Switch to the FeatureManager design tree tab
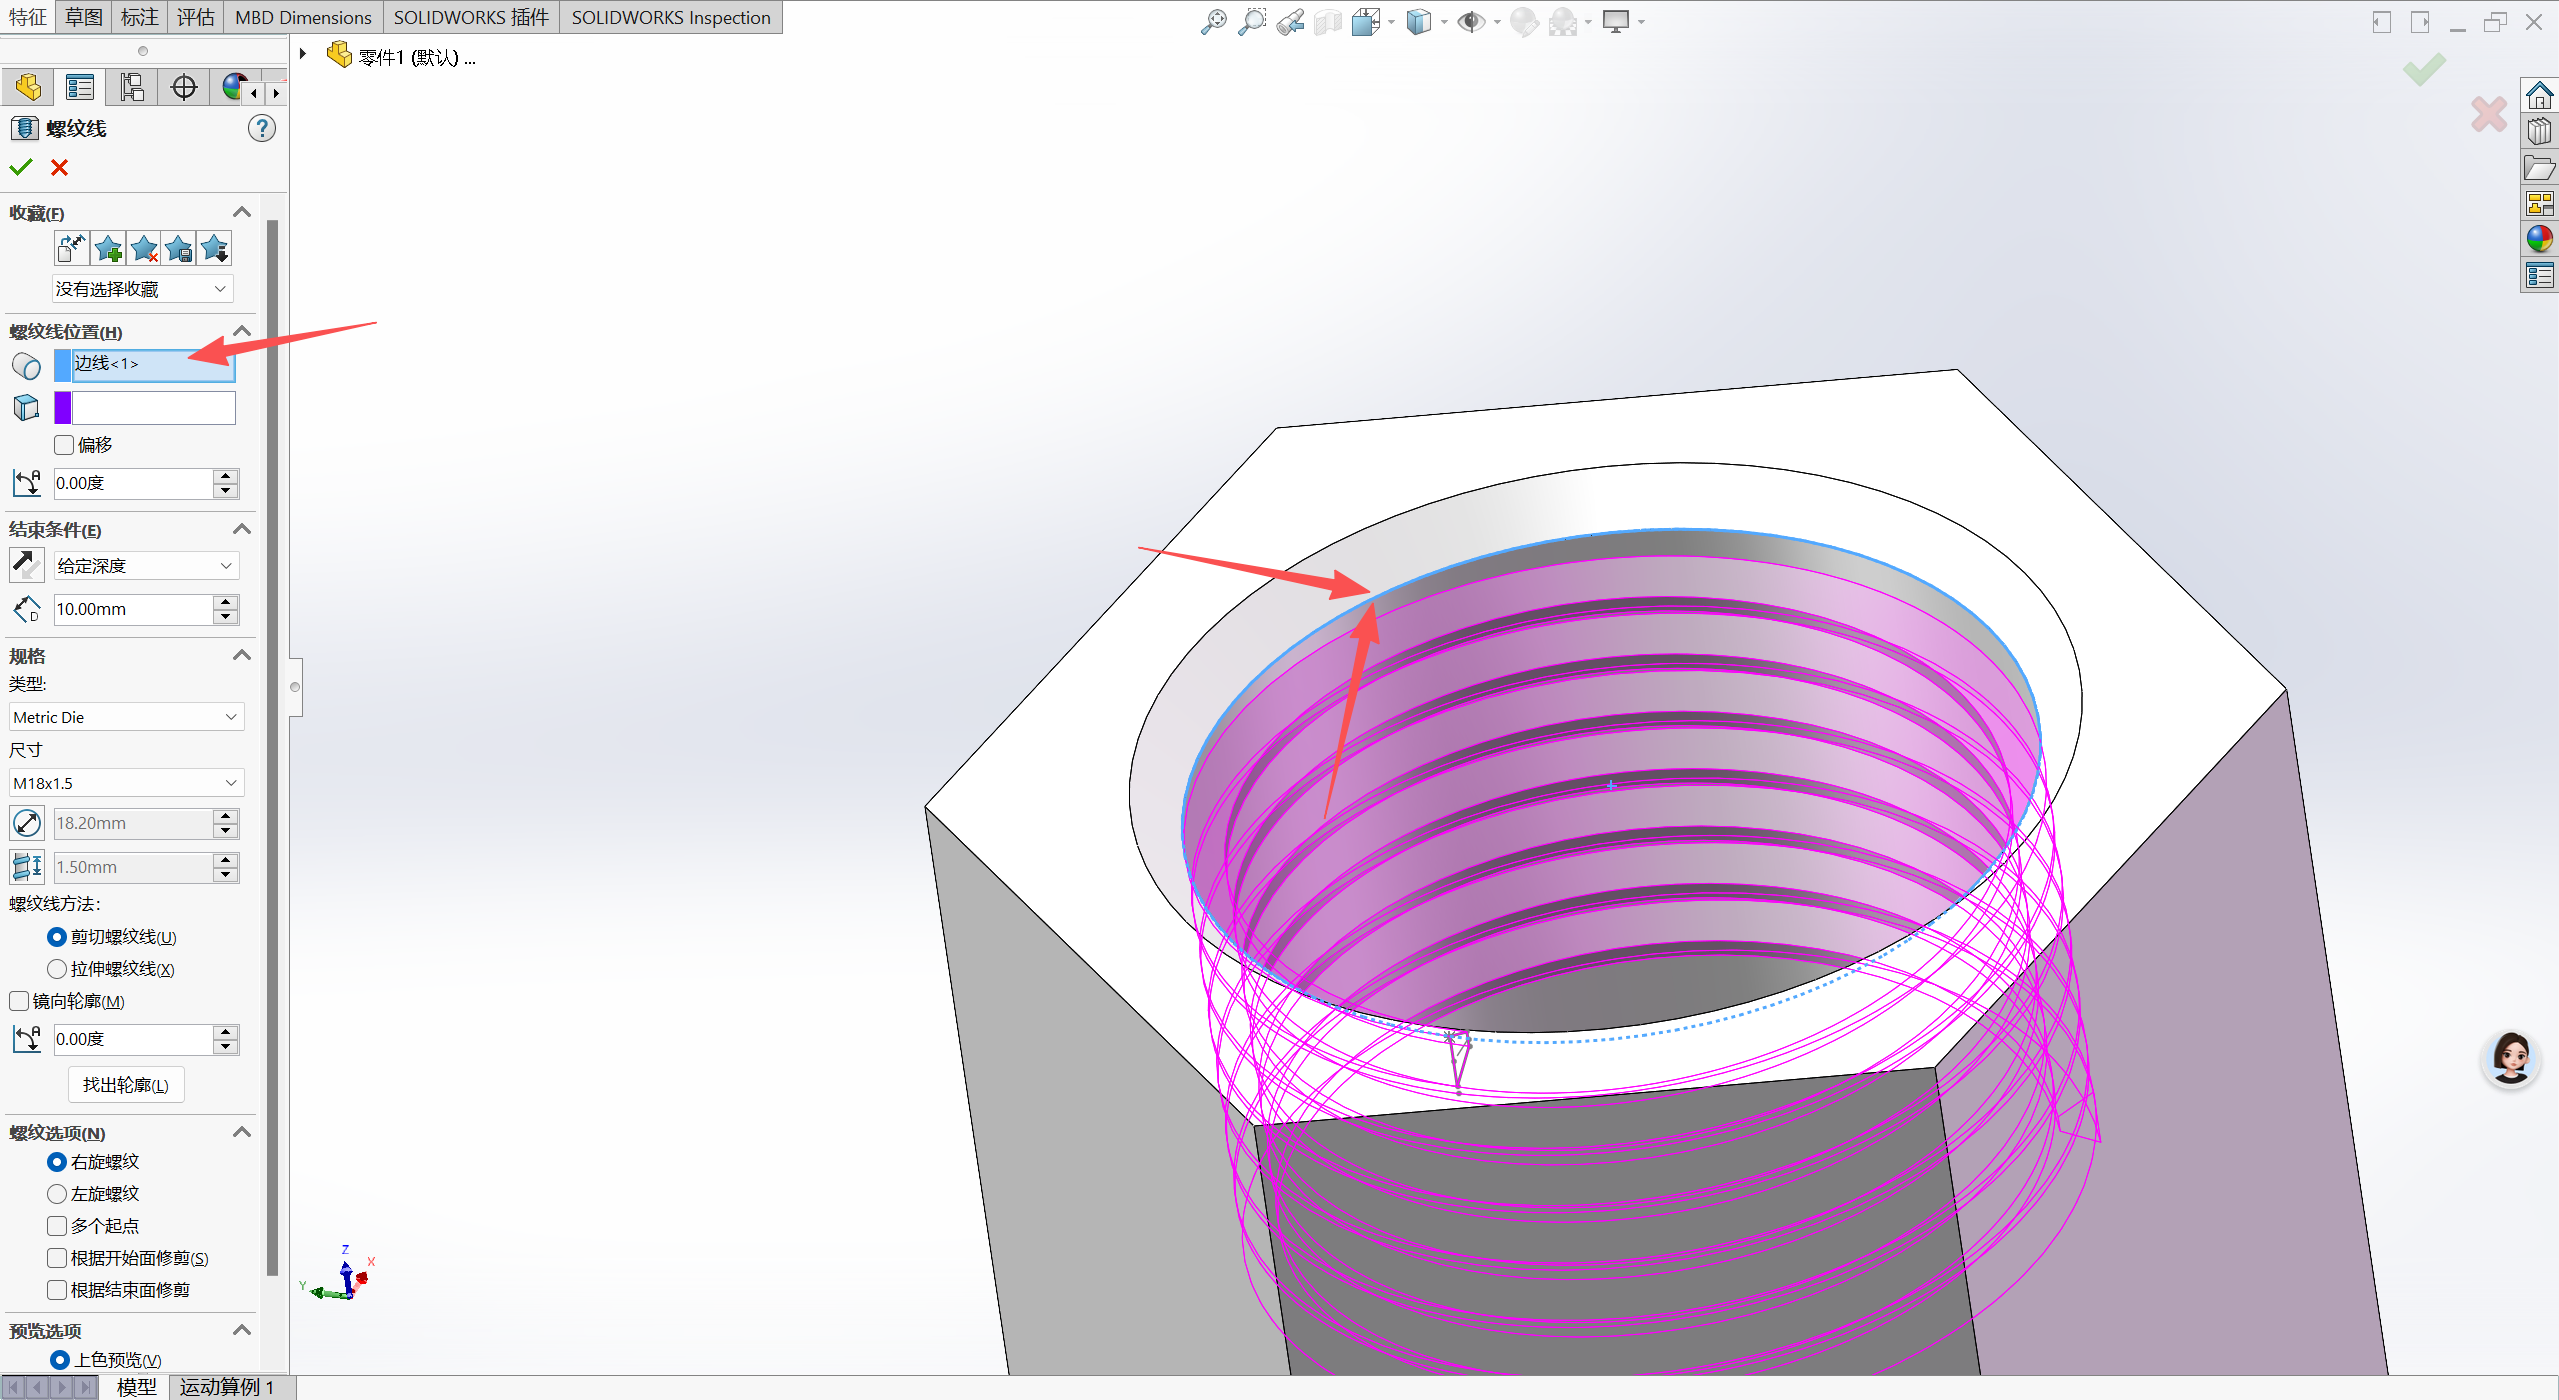 click(x=28, y=87)
